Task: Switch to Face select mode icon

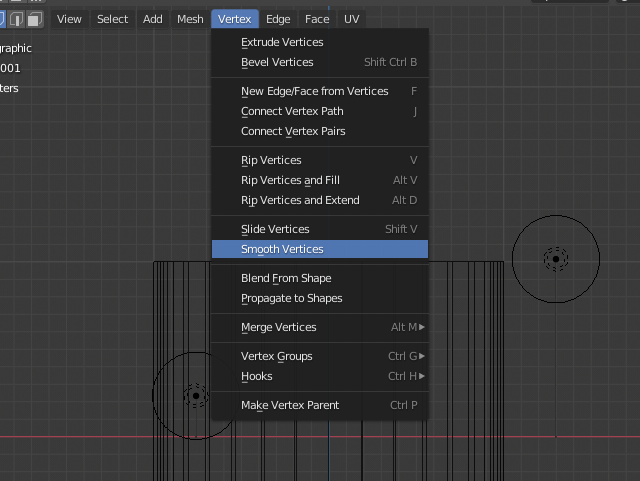Action: 34,19
